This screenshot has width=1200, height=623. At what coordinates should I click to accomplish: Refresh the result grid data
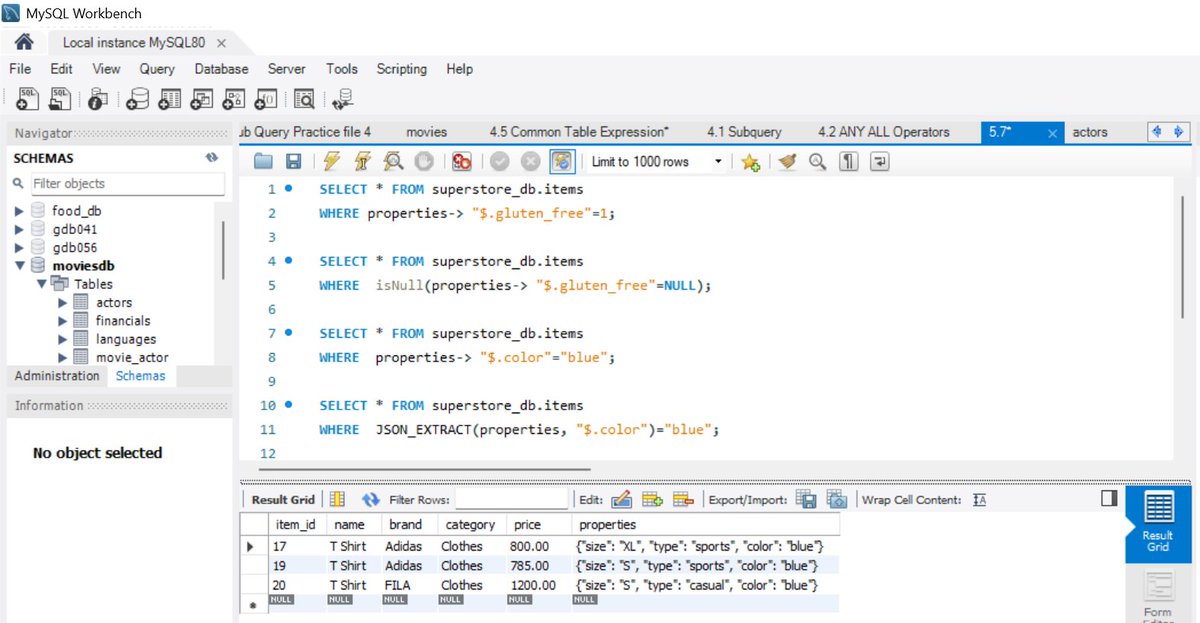click(371, 499)
